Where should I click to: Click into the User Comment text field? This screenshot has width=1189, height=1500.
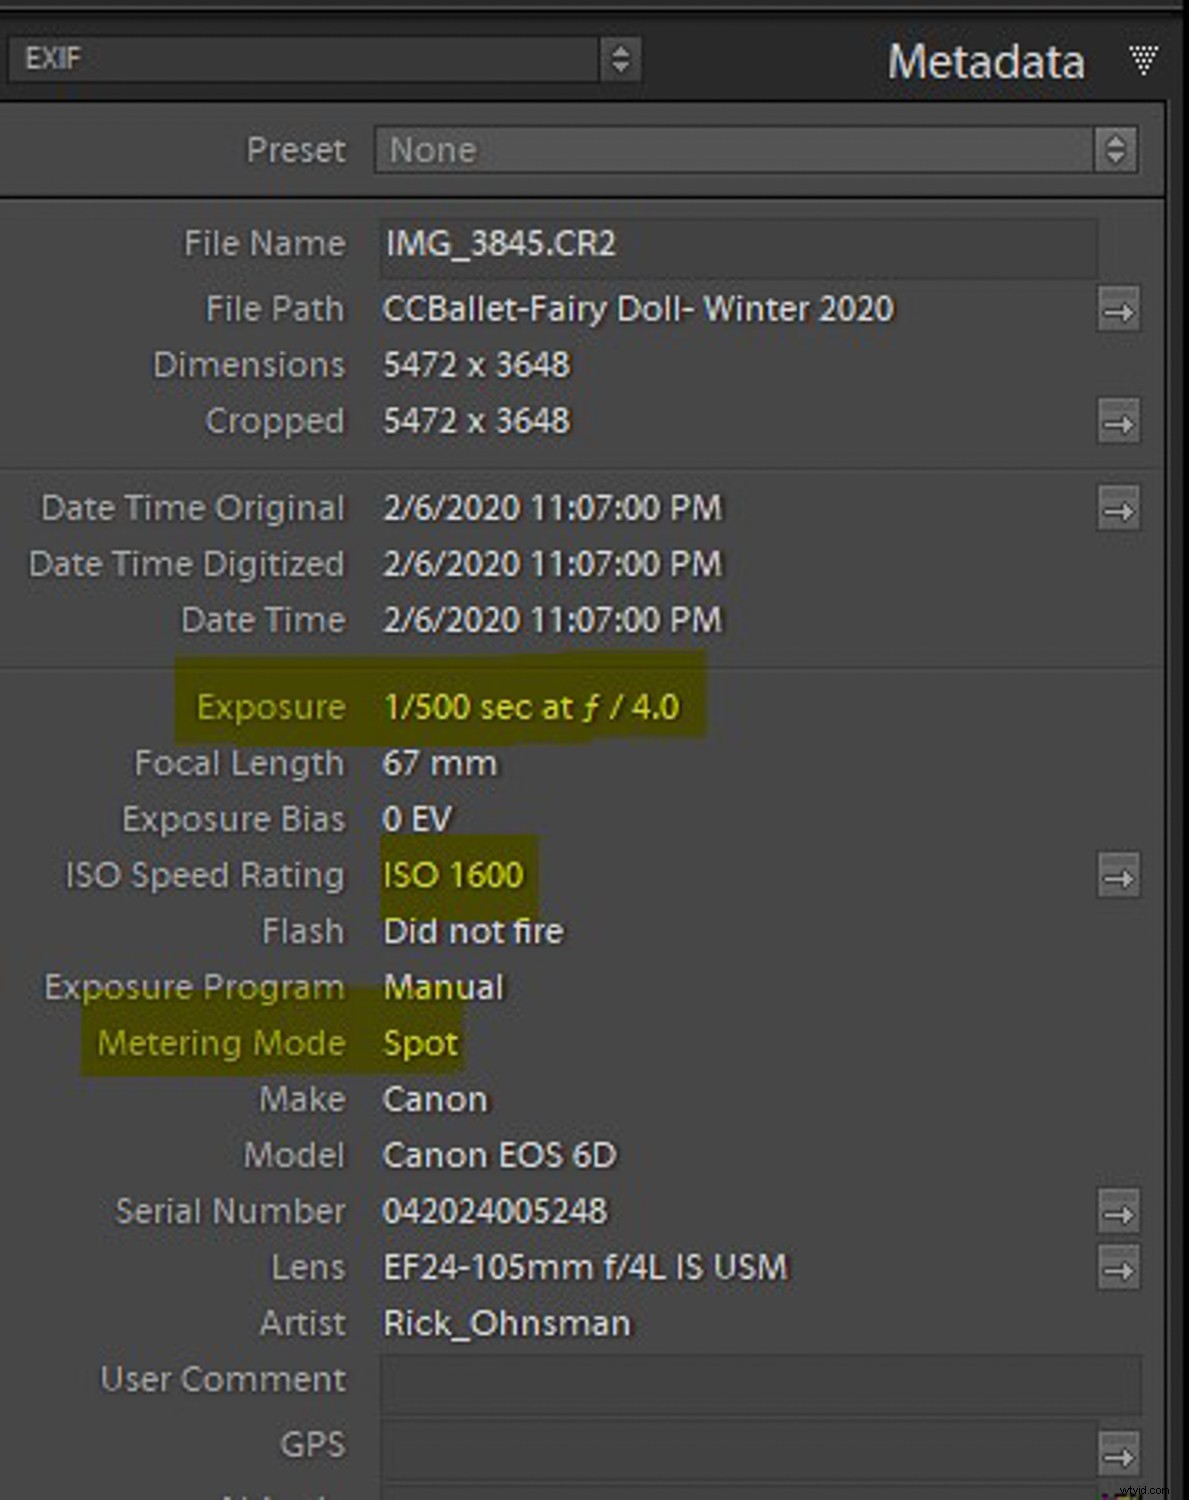coord(759,1382)
